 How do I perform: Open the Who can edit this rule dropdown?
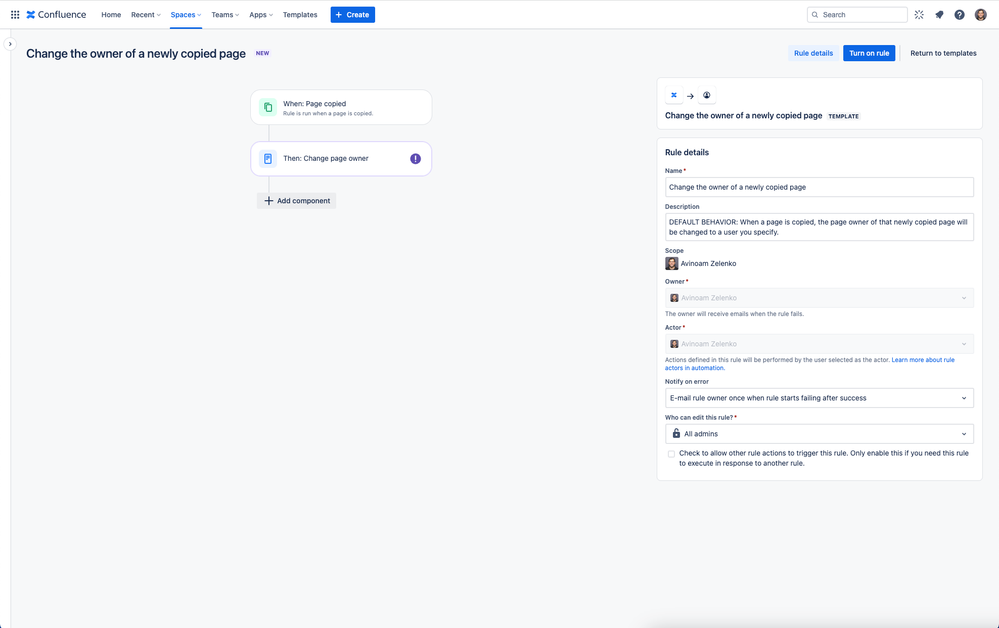click(x=819, y=434)
